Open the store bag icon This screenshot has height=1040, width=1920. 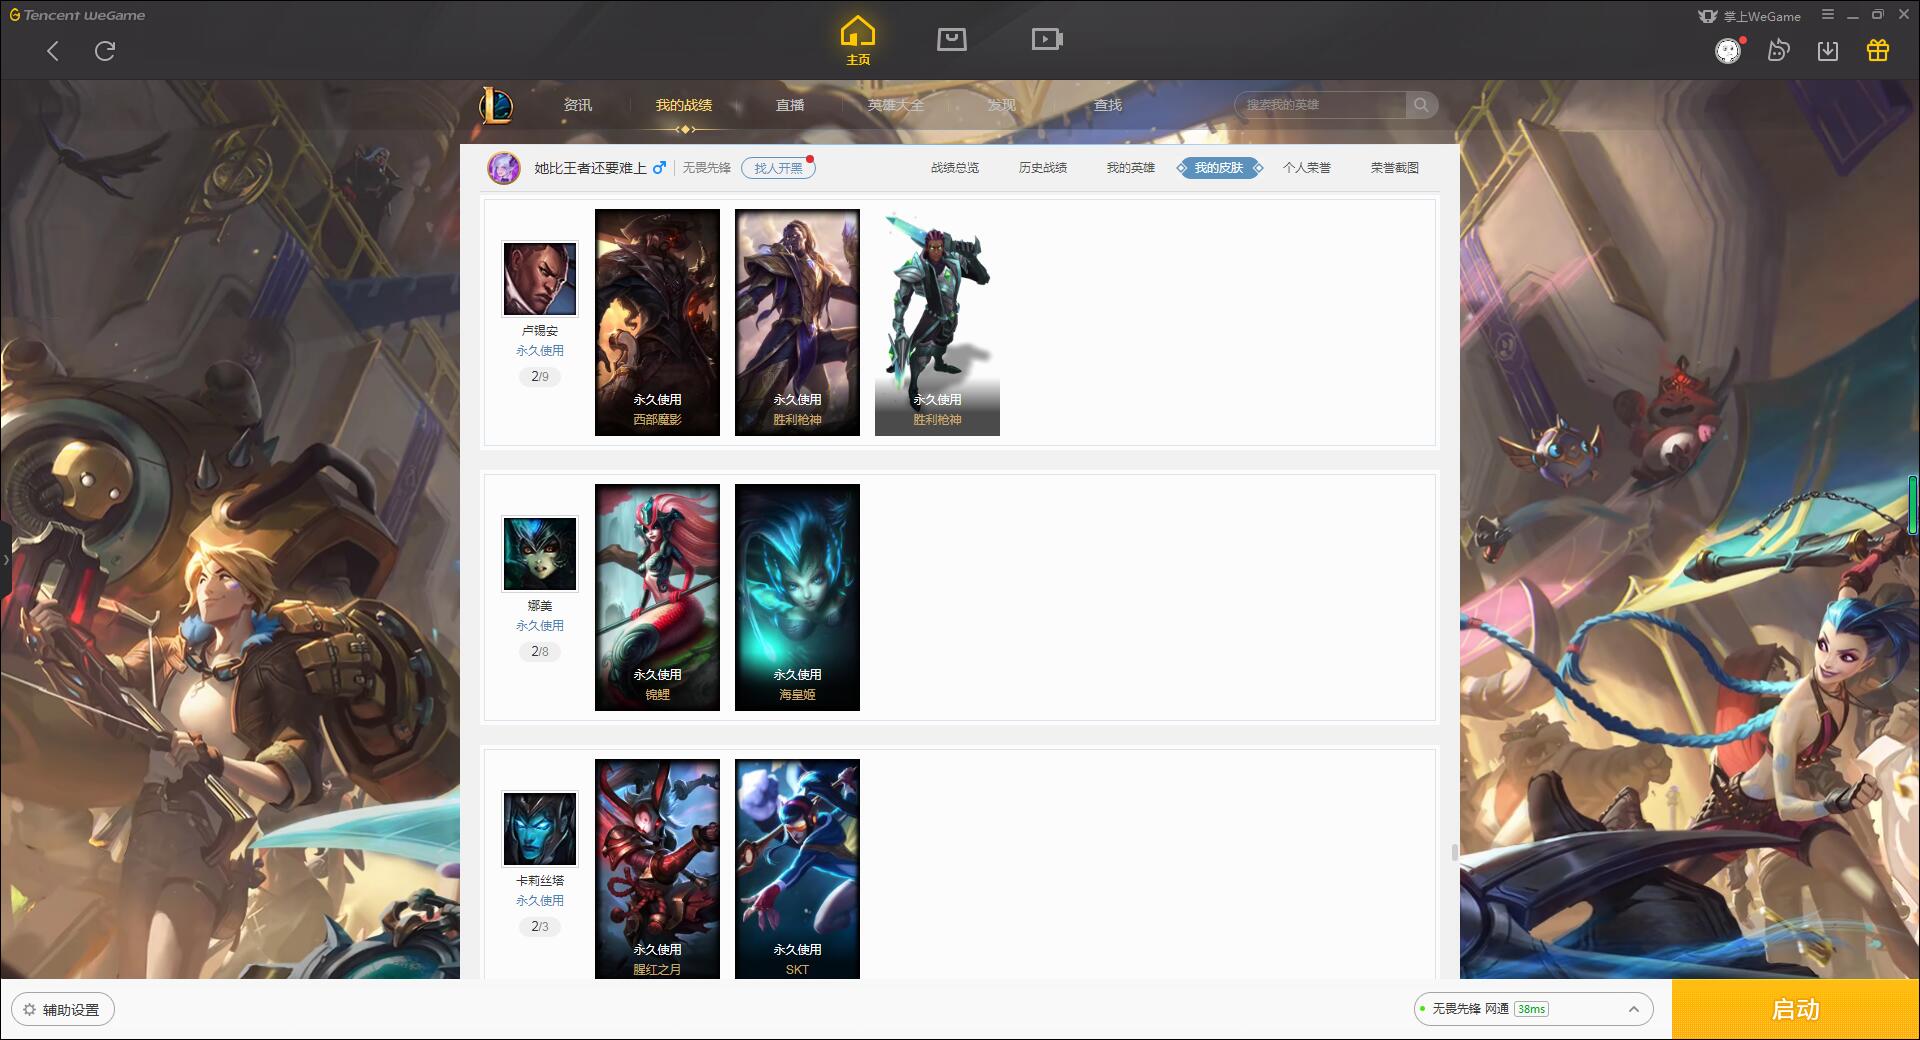click(x=952, y=39)
